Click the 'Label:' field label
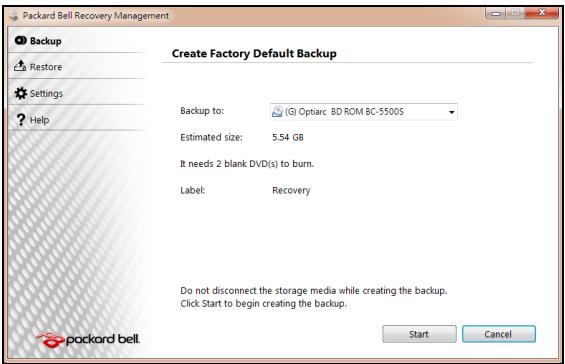 (x=192, y=190)
